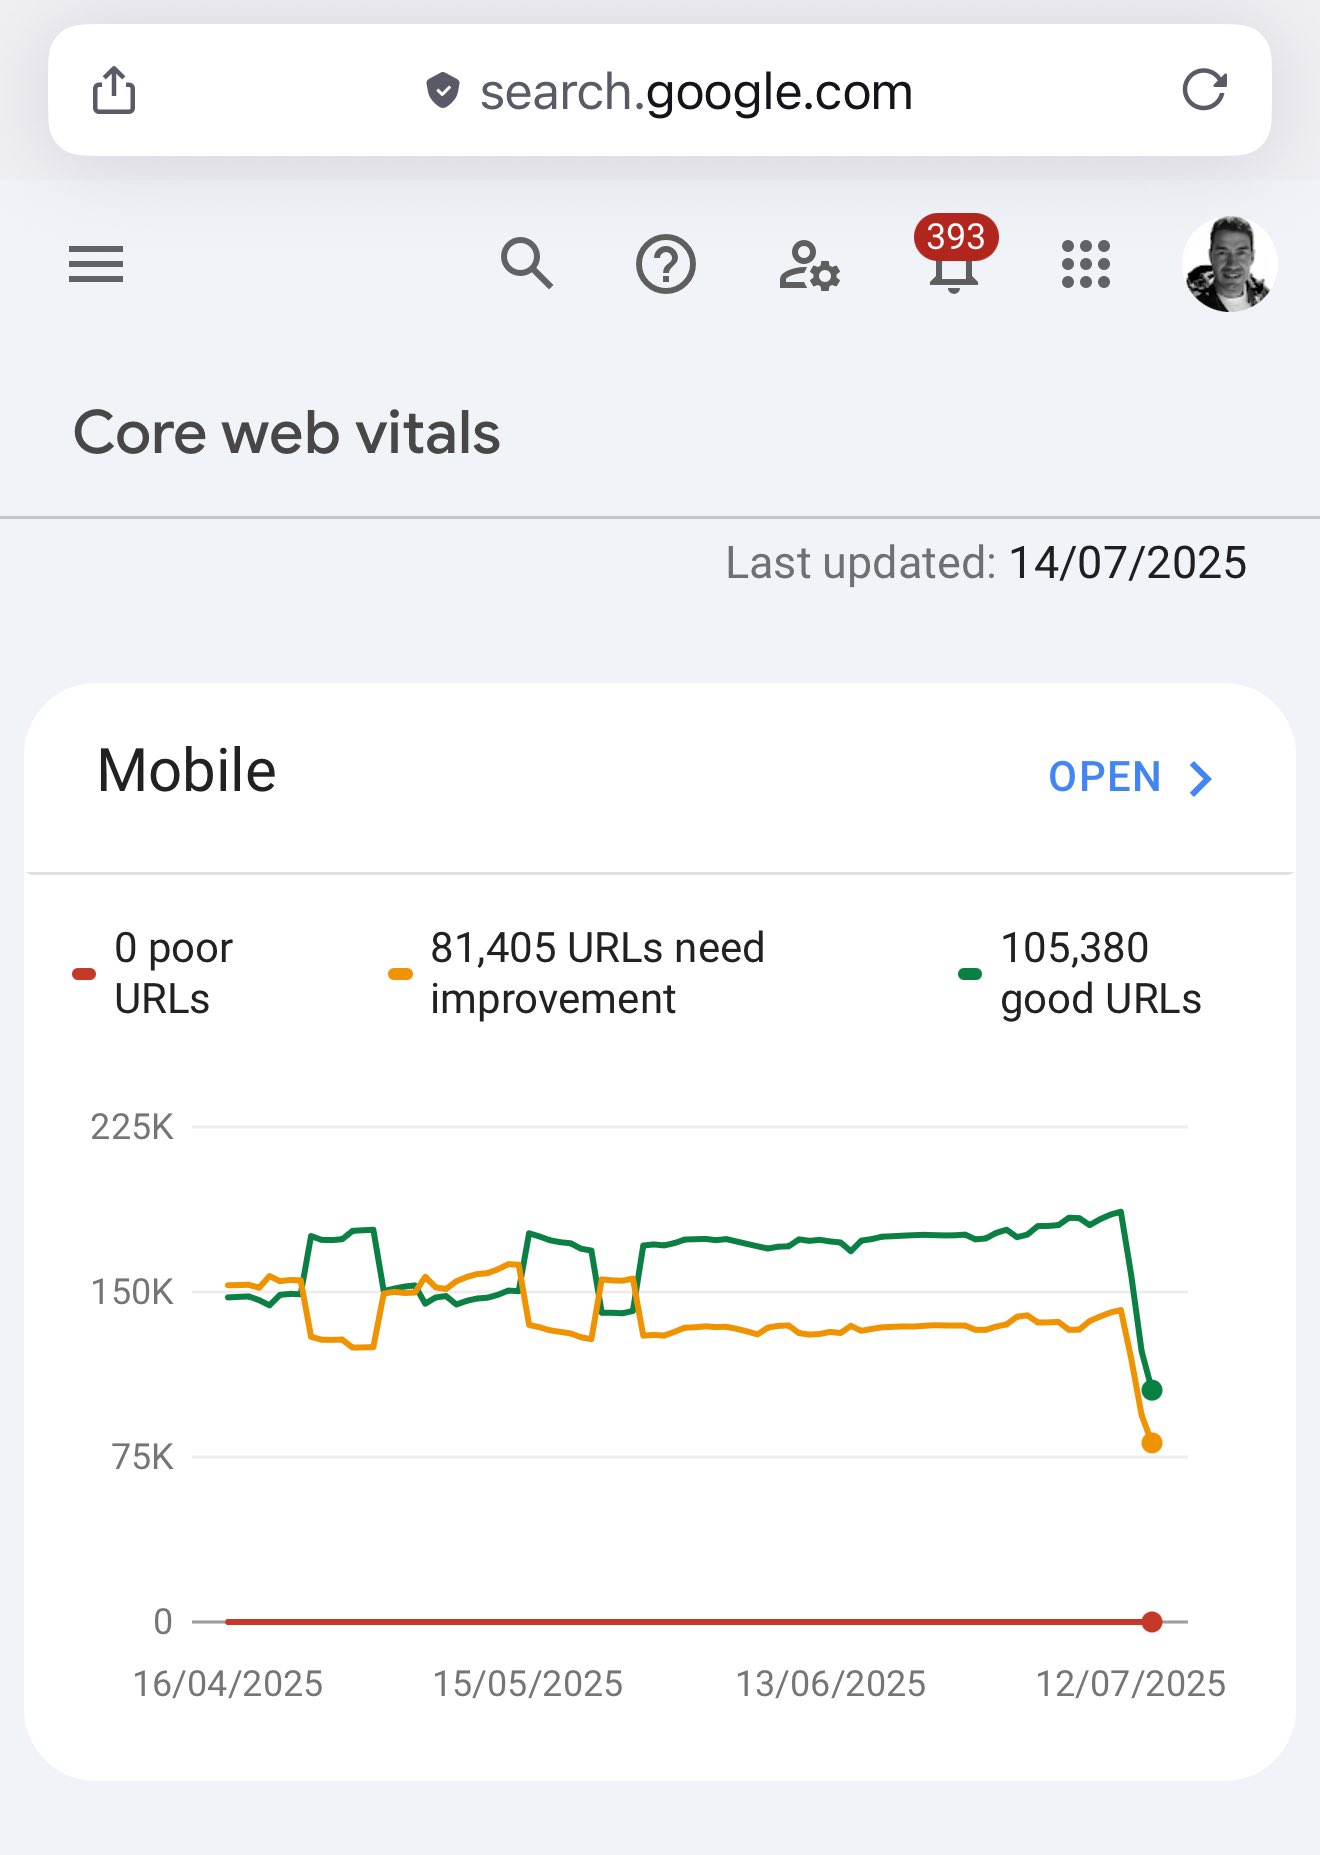Screen dimensions: 1320x1855
Task: Open notifications bell showing 393
Action: point(954,256)
